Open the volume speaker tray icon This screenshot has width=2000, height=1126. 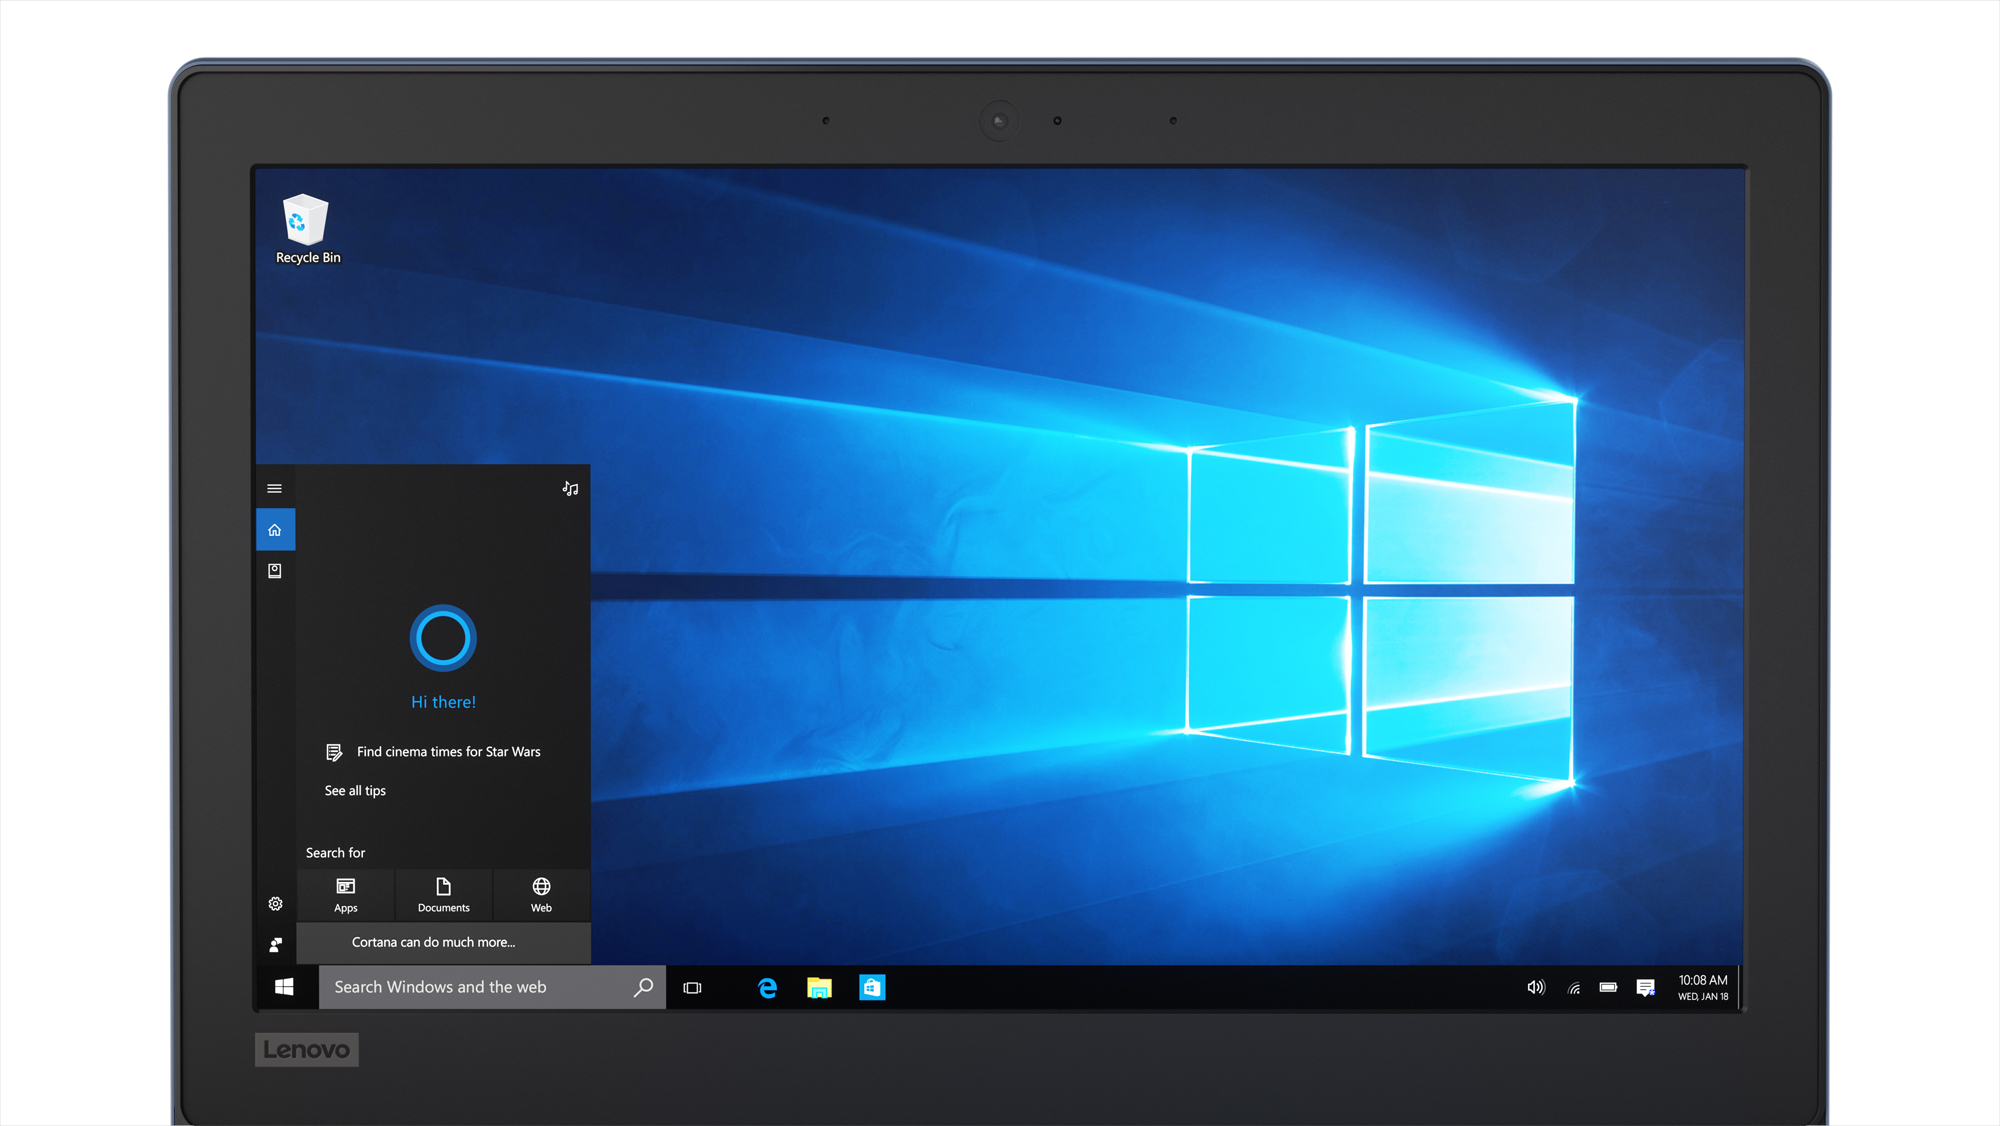point(1536,988)
